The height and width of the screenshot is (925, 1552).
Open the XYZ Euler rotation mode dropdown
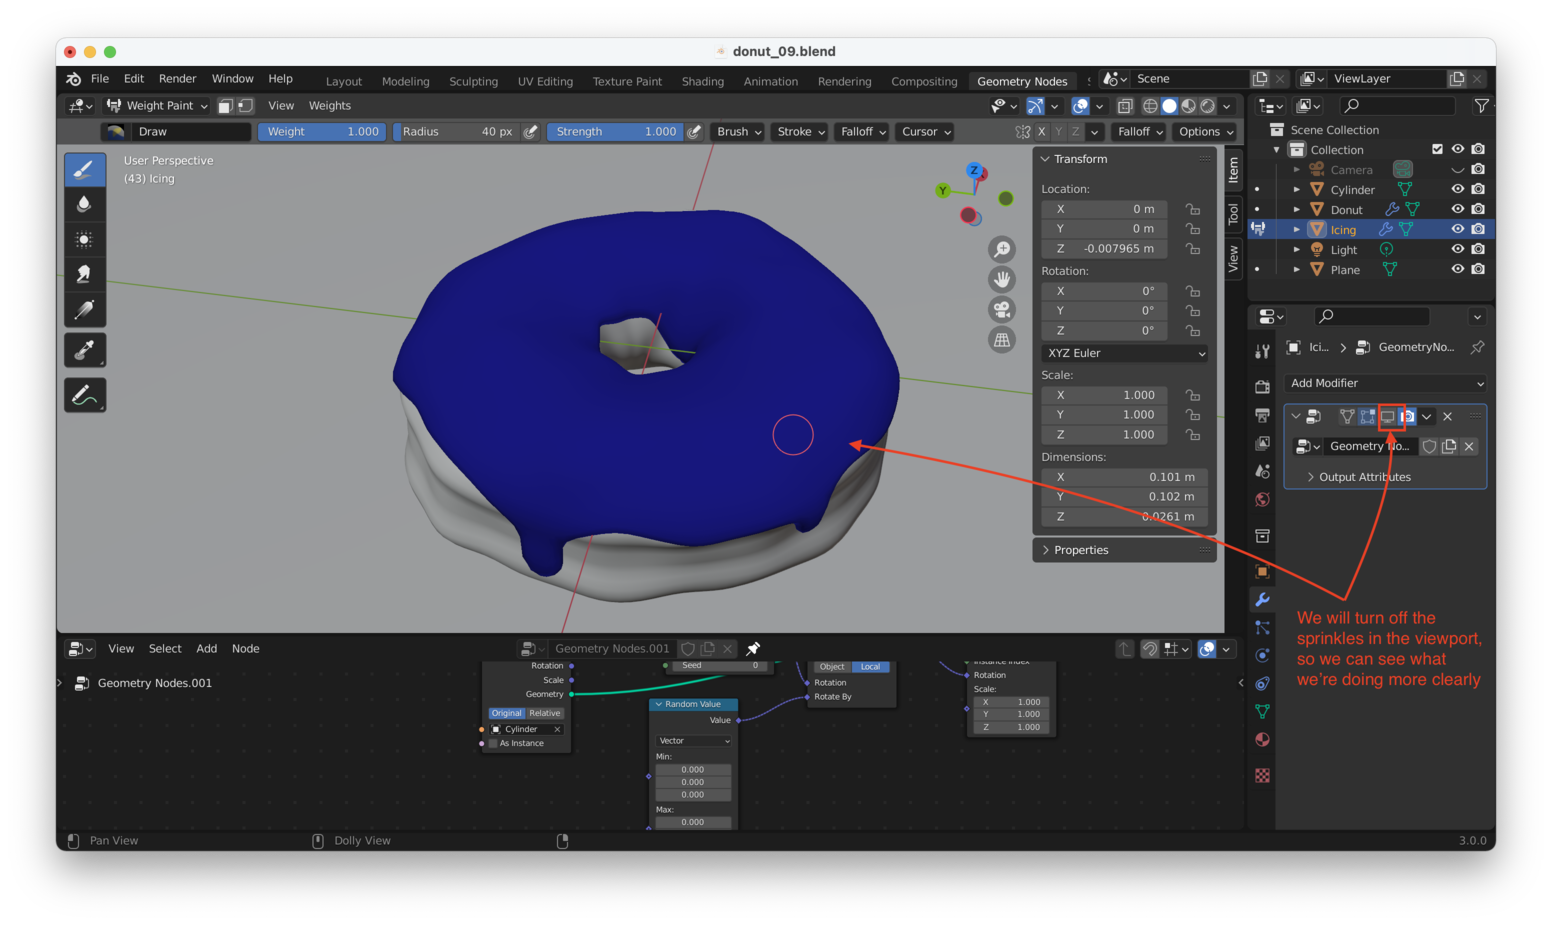pyautogui.click(x=1125, y=353)
